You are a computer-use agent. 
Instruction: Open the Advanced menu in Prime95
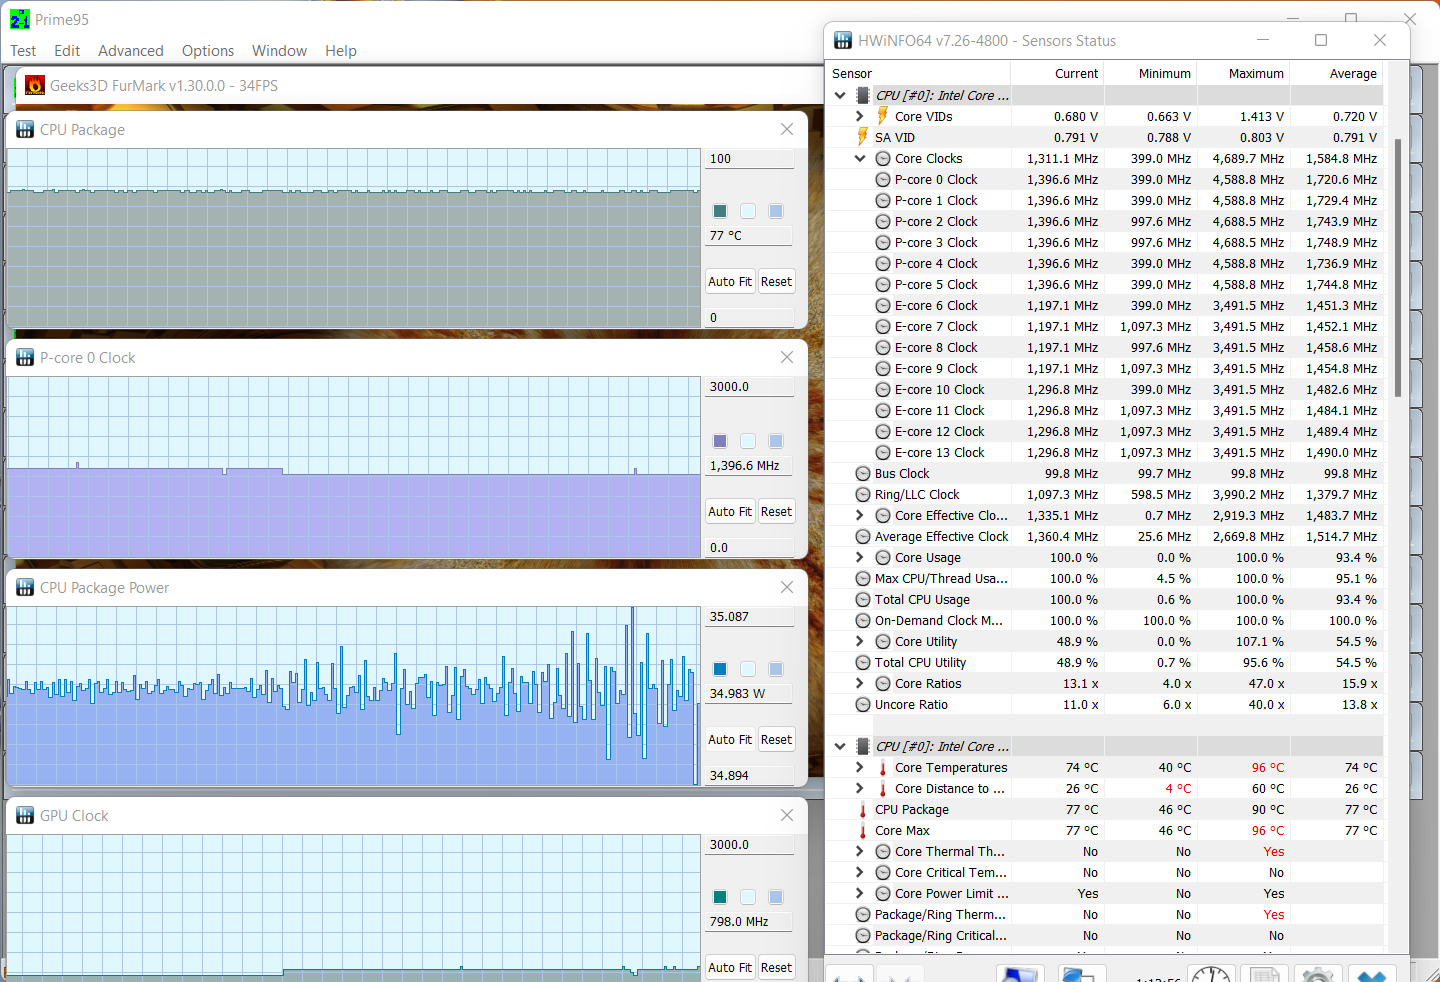(x=131, y=51)
